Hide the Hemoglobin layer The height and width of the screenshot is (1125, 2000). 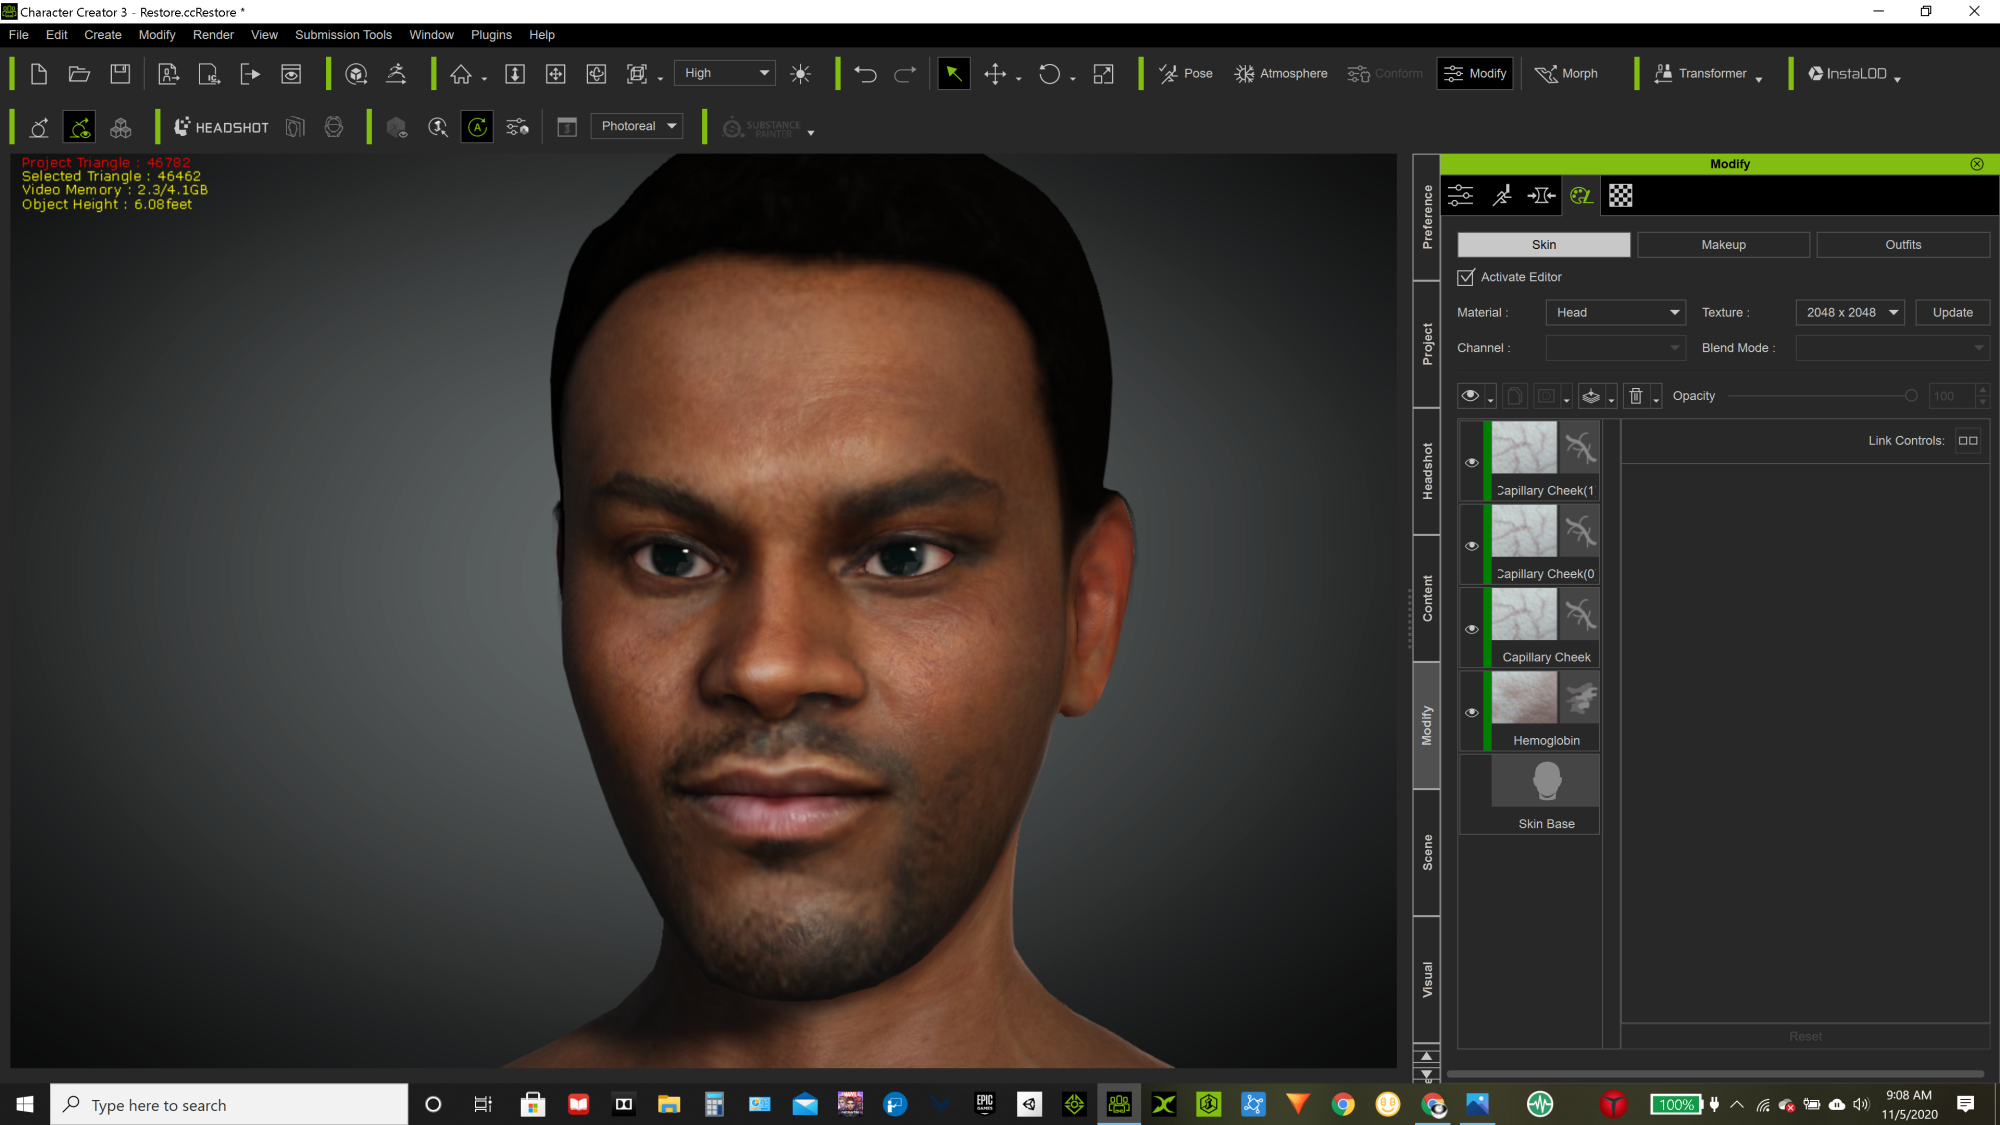pyautogui.click(x=1471, y=713)
